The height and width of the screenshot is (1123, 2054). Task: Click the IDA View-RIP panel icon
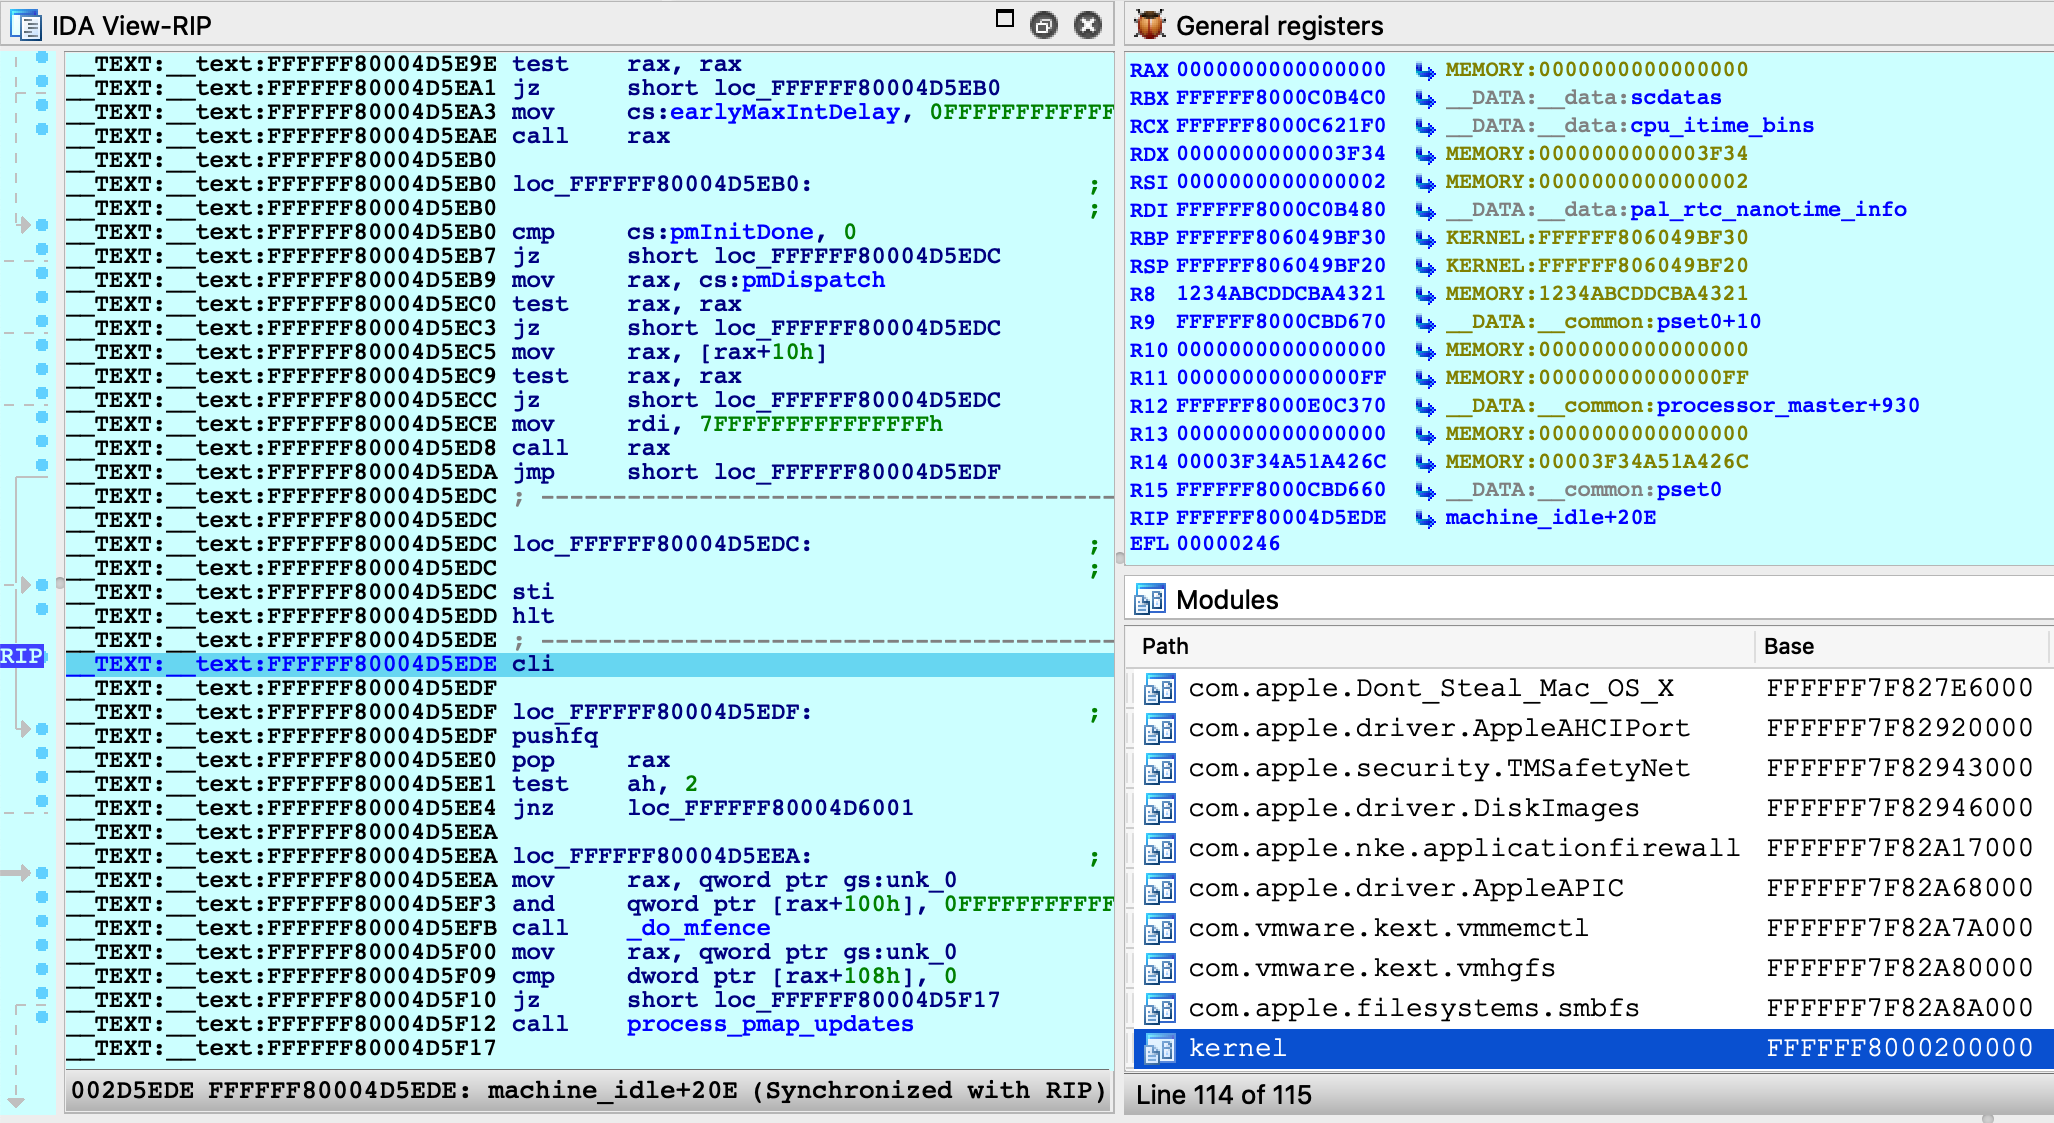tap(25, 25)
